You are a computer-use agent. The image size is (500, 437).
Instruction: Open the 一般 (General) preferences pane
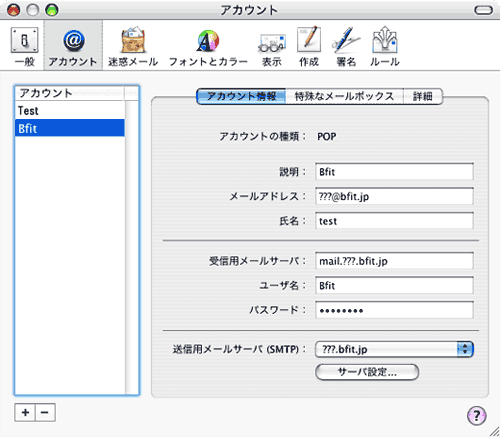click(25, 46)
